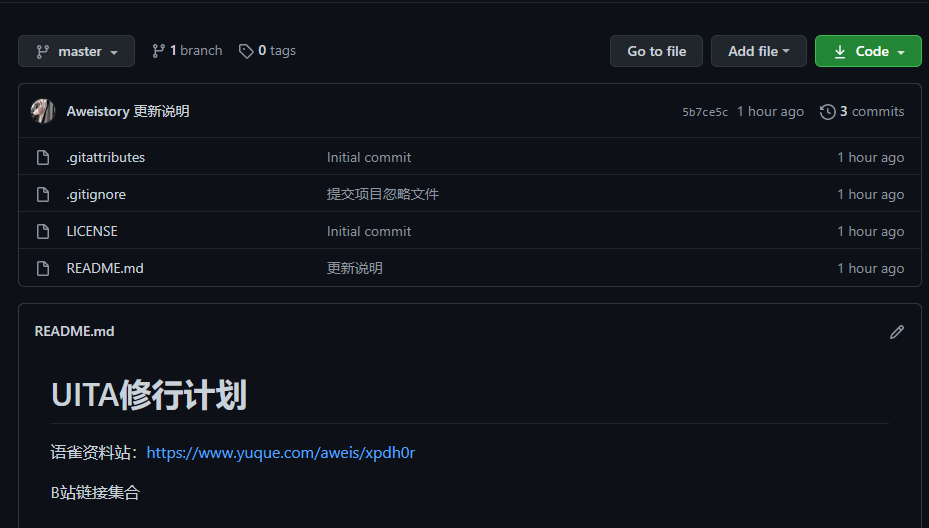Open commit message 提交项目忽略文件
Viewport: 929px width, 528px height.
(383, 194)
